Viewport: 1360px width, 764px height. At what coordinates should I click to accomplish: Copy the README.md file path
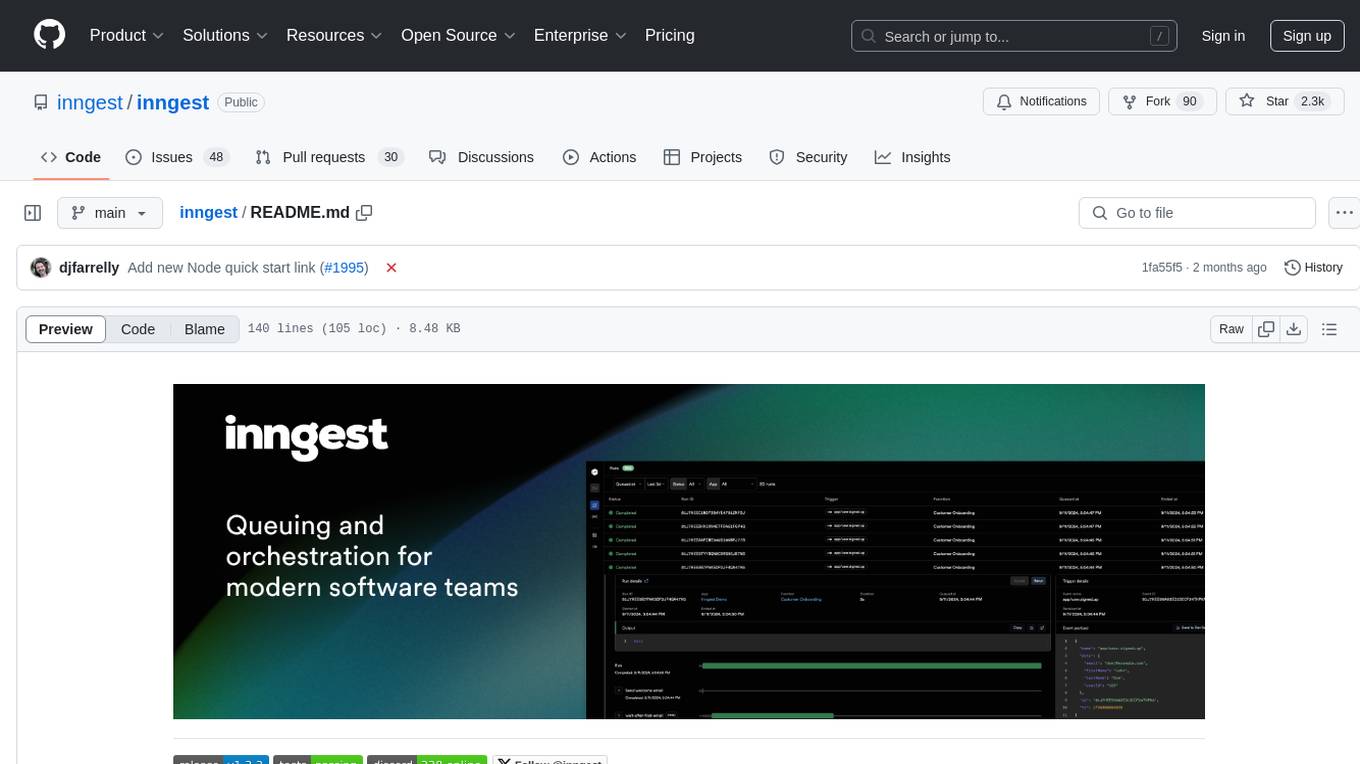click(364, 212)
